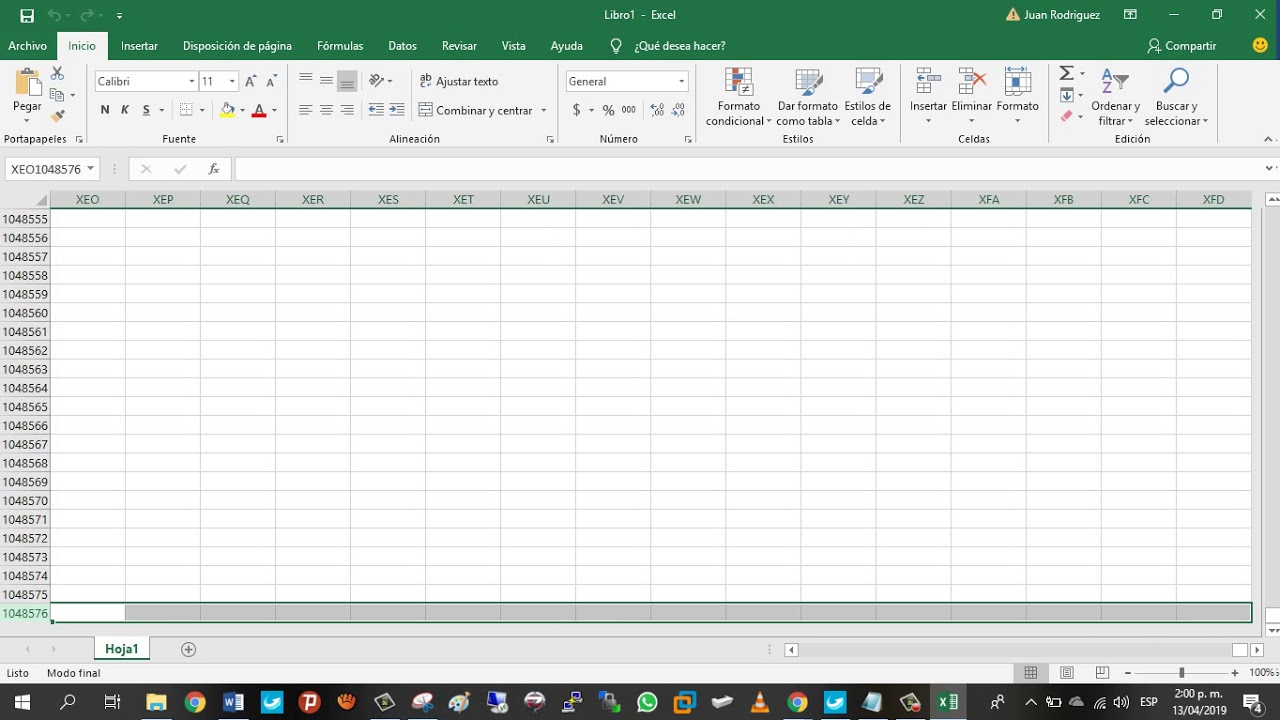Toggle italic (K) formatting
This screenshot has width=1280, height=720.
[125, 110]
